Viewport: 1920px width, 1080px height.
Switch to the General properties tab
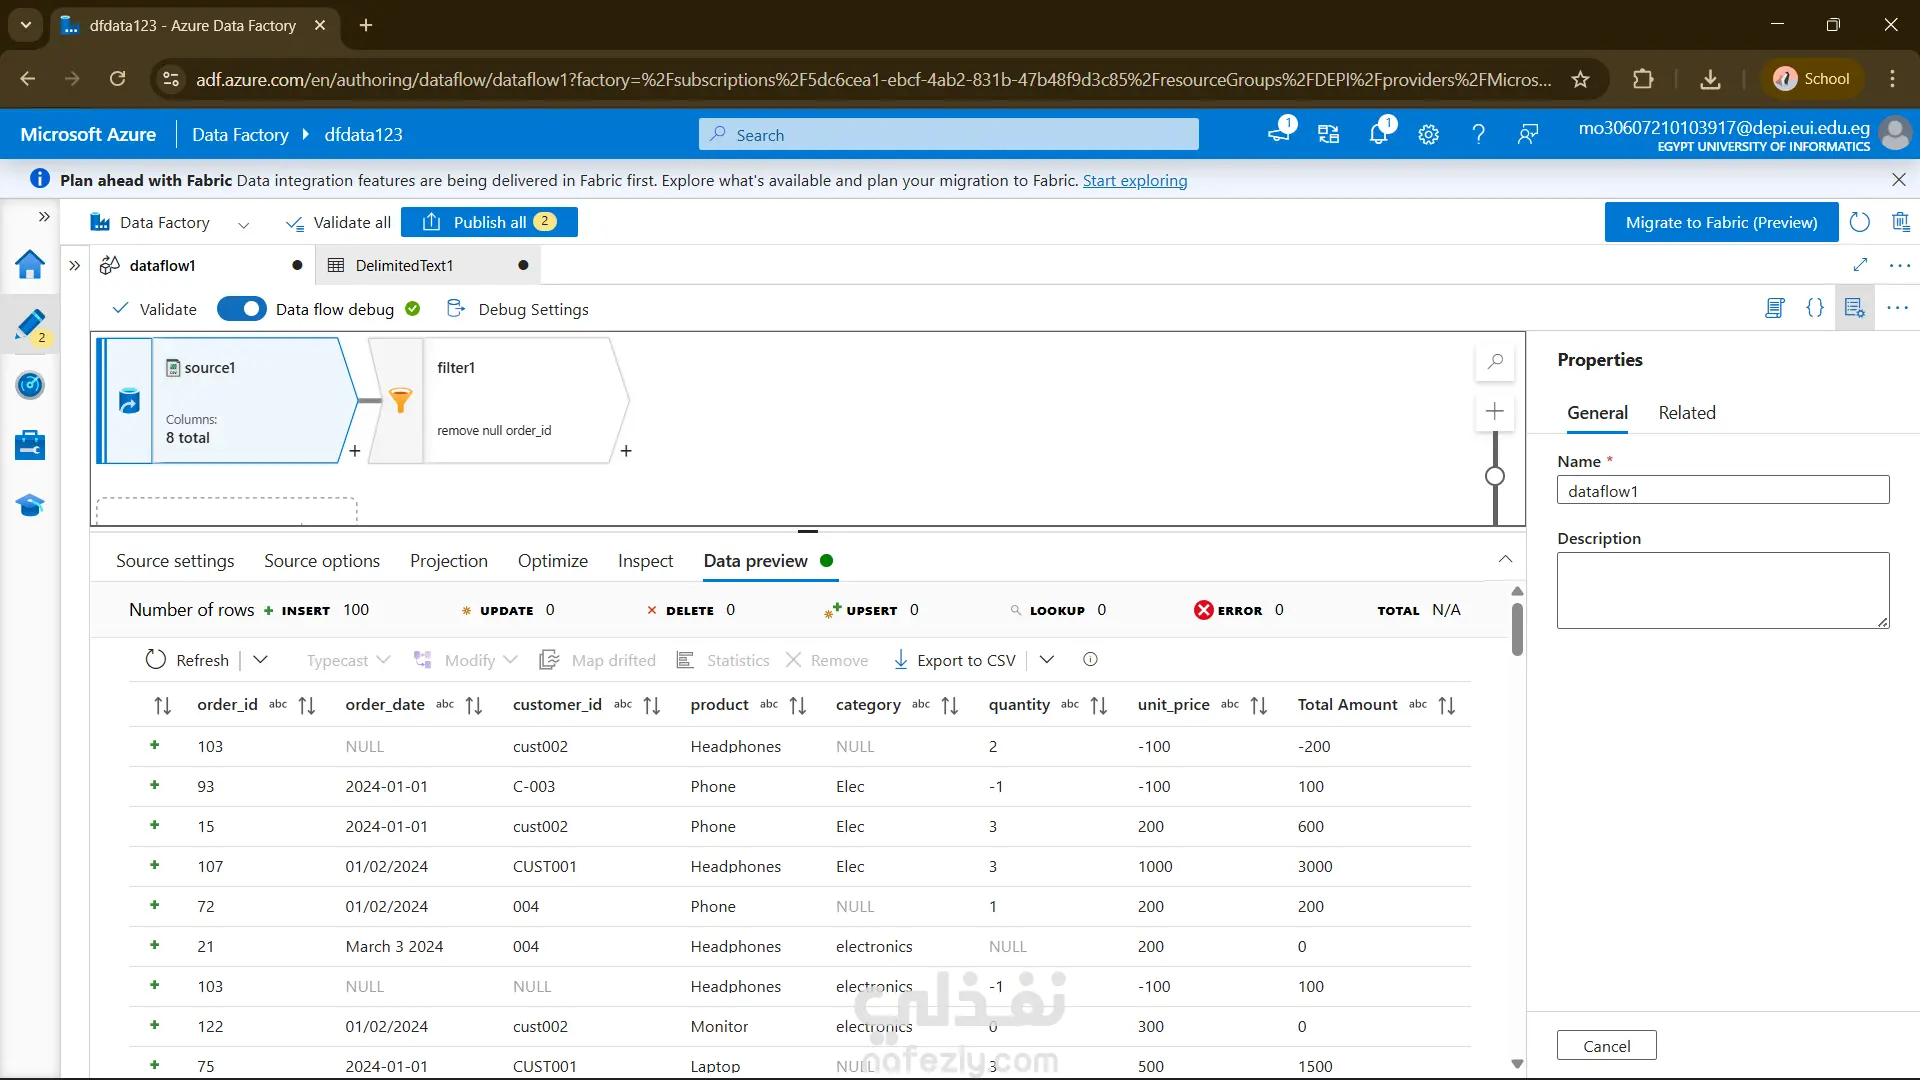pyautogui.click(x=1597, y=413)
